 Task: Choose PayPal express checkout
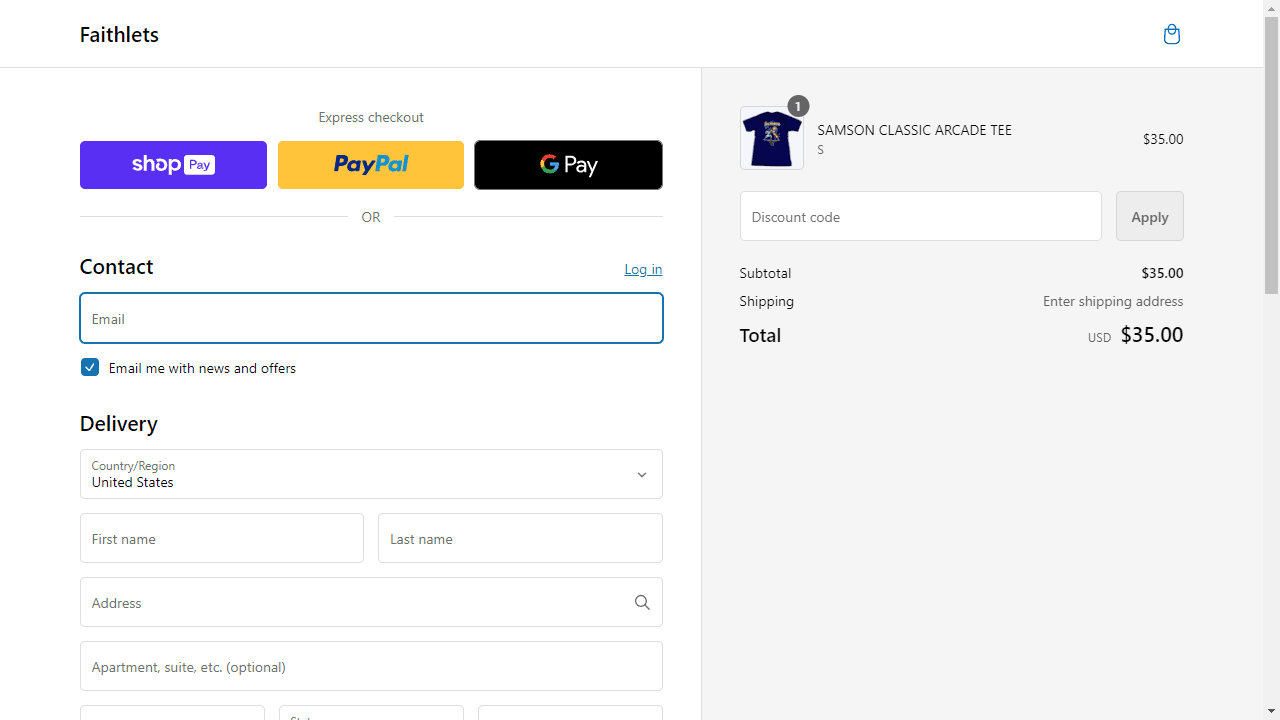[x=371, y=165]
